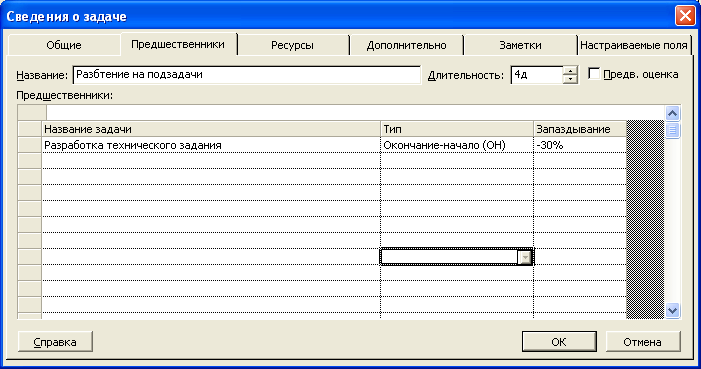Open the Ресурсы tab
Image resolution: width=701 pixels, height=369 pixels.
pyautogui.click(x=292, y=45)
